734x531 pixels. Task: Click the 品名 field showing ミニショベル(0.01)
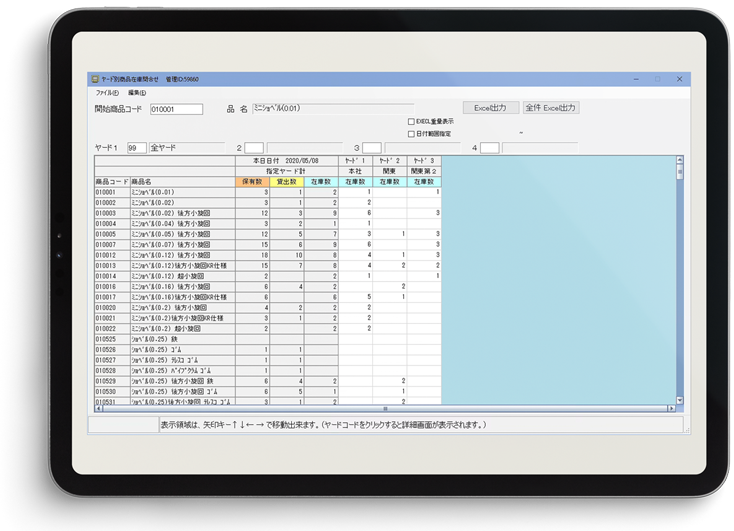pos(333,109)
